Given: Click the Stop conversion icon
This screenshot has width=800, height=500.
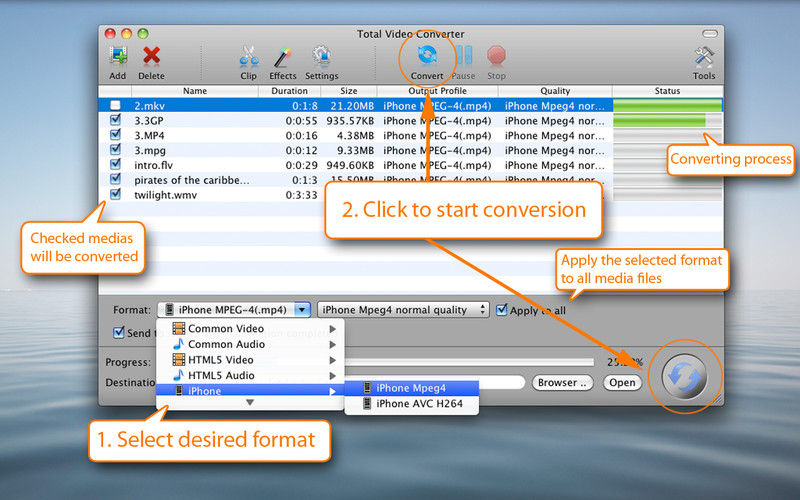Looking at the screenshot, I should [x=496, y=55].
